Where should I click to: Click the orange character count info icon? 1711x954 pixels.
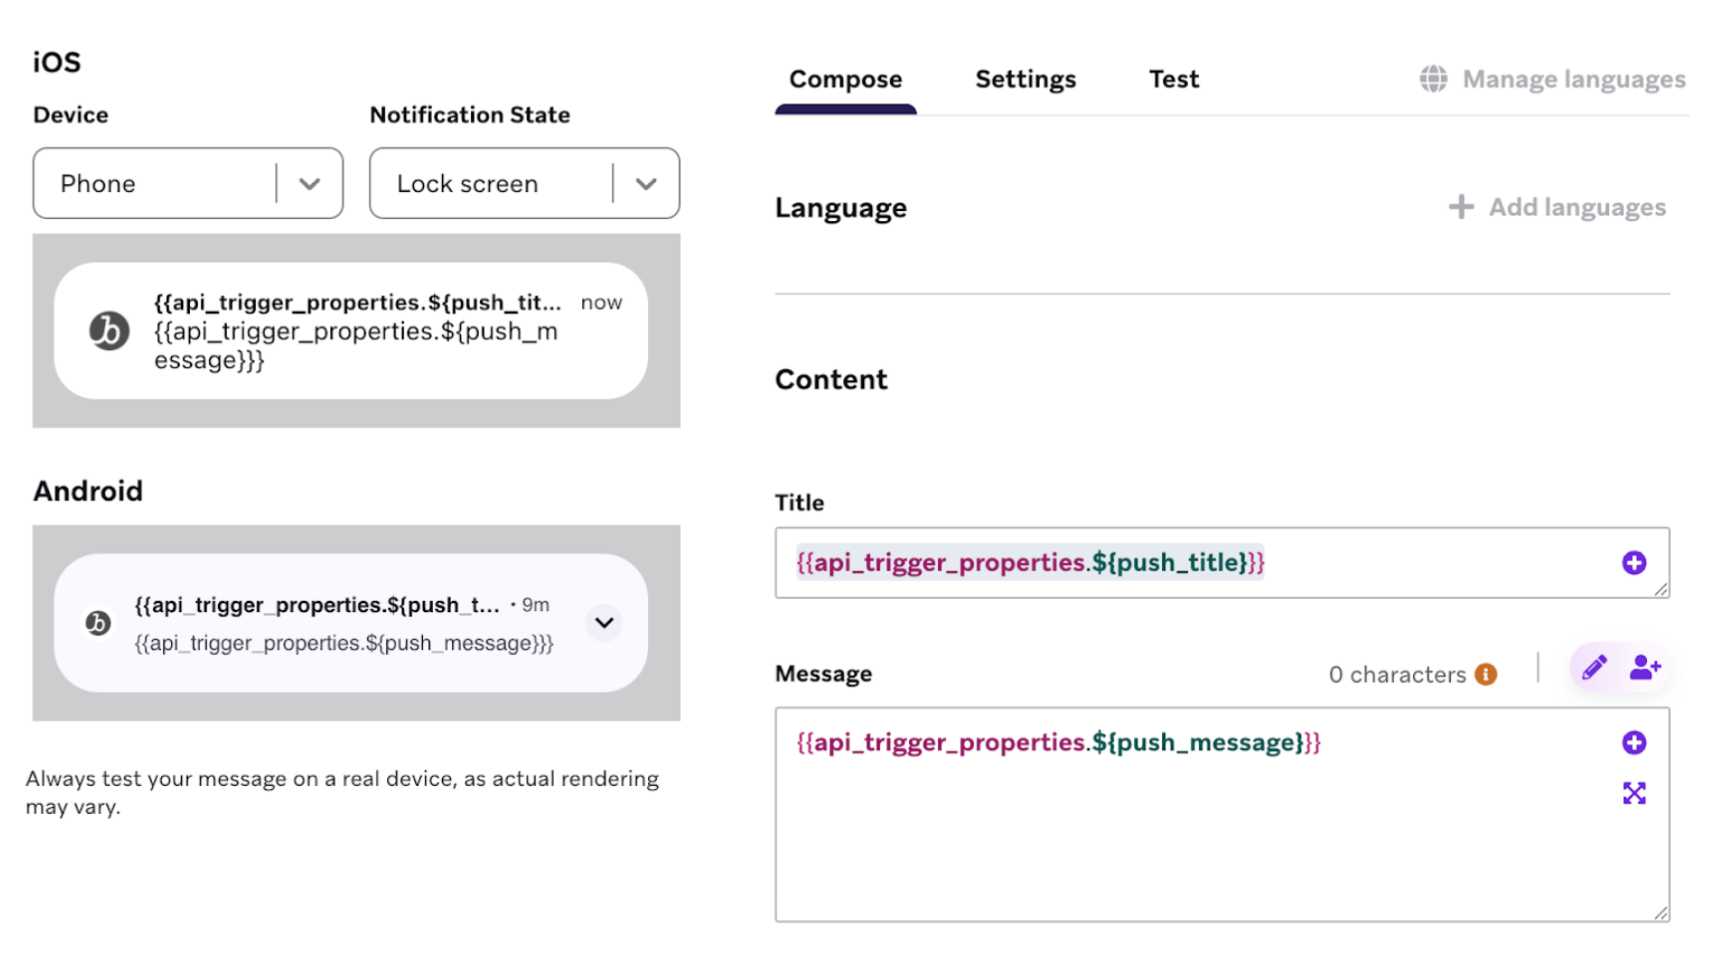tap(1486, 675)
